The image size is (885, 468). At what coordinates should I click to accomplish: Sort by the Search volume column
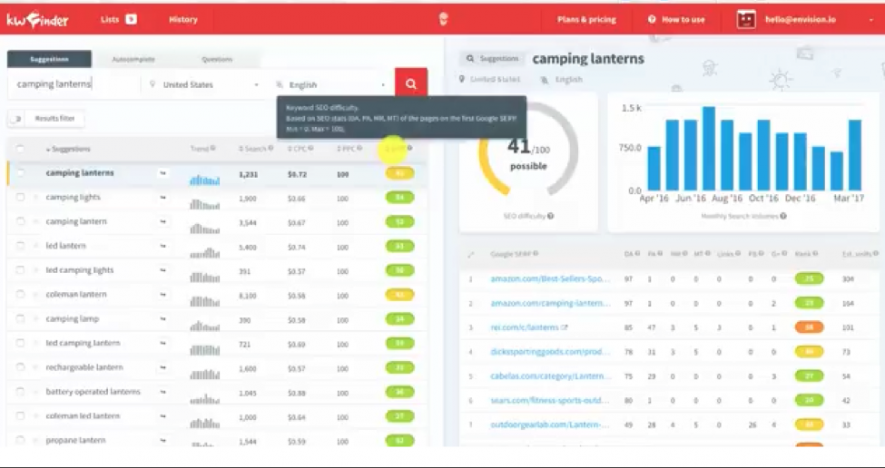(x=252, y=148)
